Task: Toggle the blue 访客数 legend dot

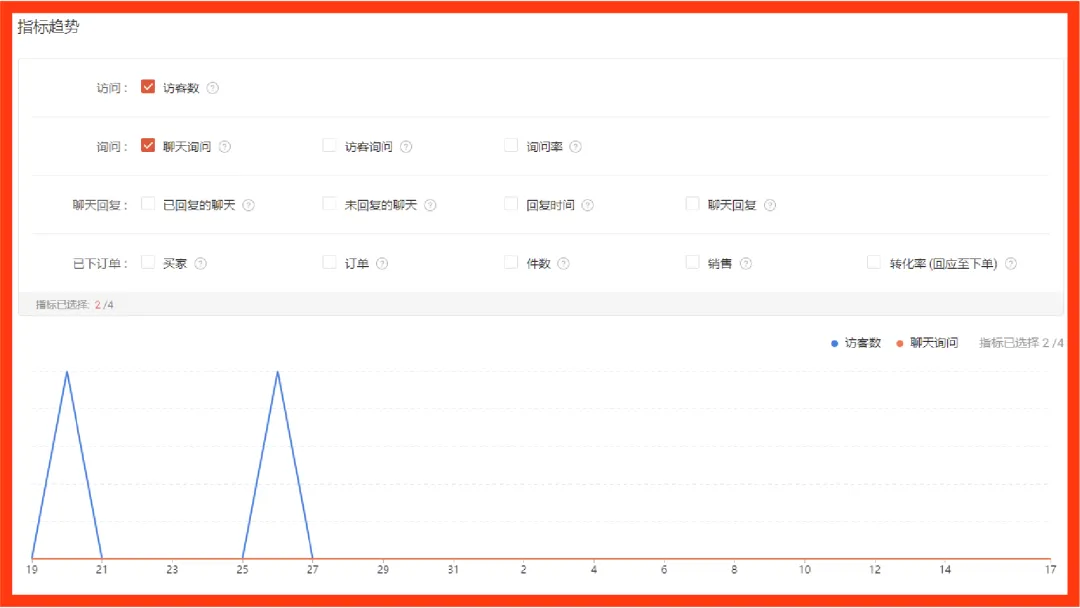Action: click(x=834, y=344)
